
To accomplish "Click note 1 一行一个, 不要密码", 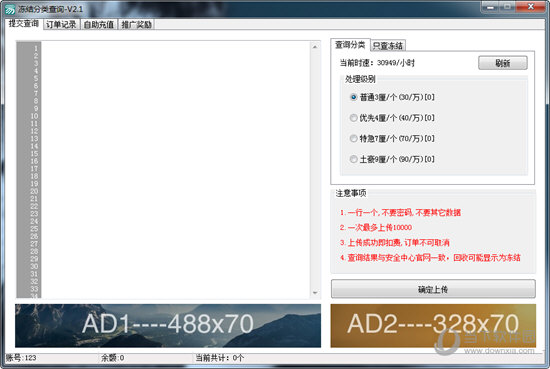I will 400,213.
